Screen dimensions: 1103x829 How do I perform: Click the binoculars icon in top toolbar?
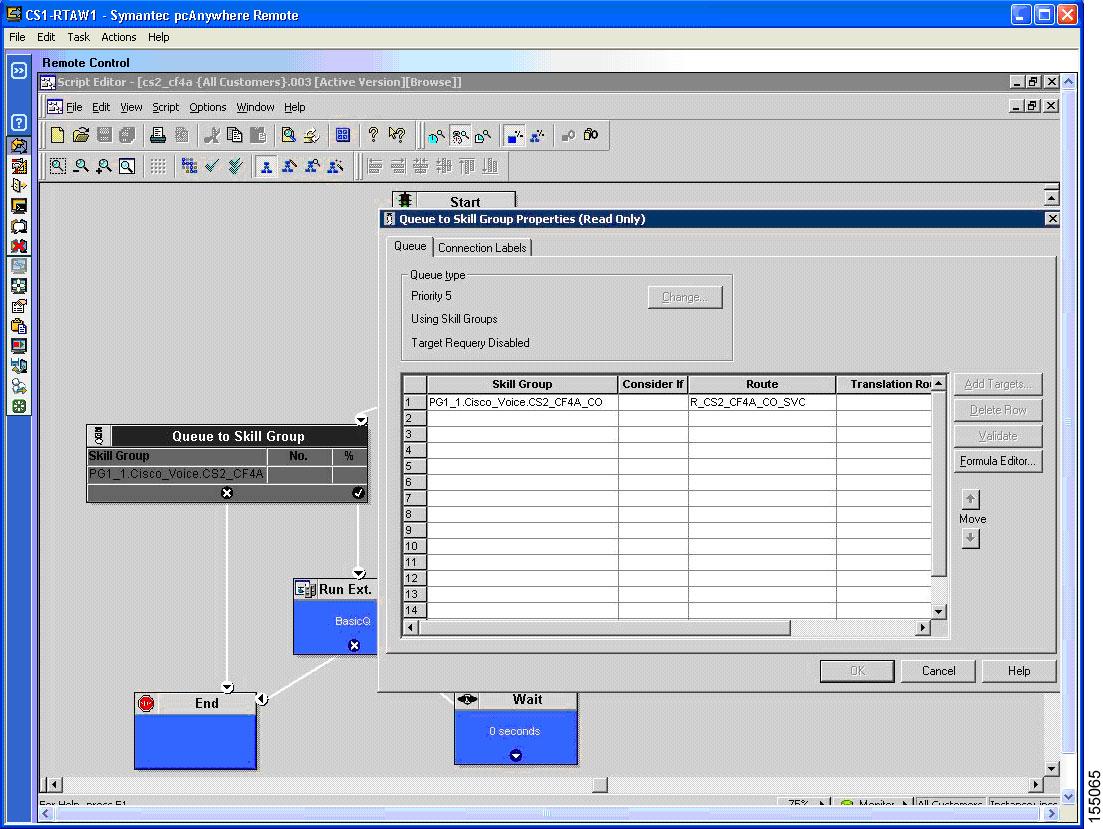[591, 135]
